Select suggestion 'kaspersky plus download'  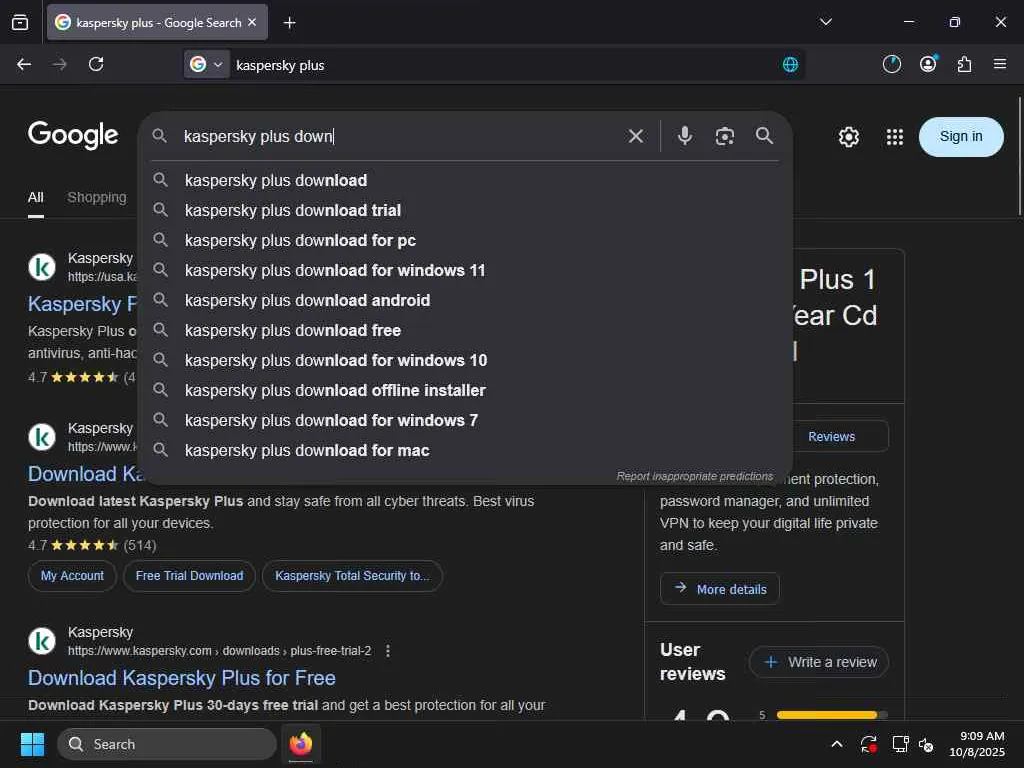coord(465,180)
